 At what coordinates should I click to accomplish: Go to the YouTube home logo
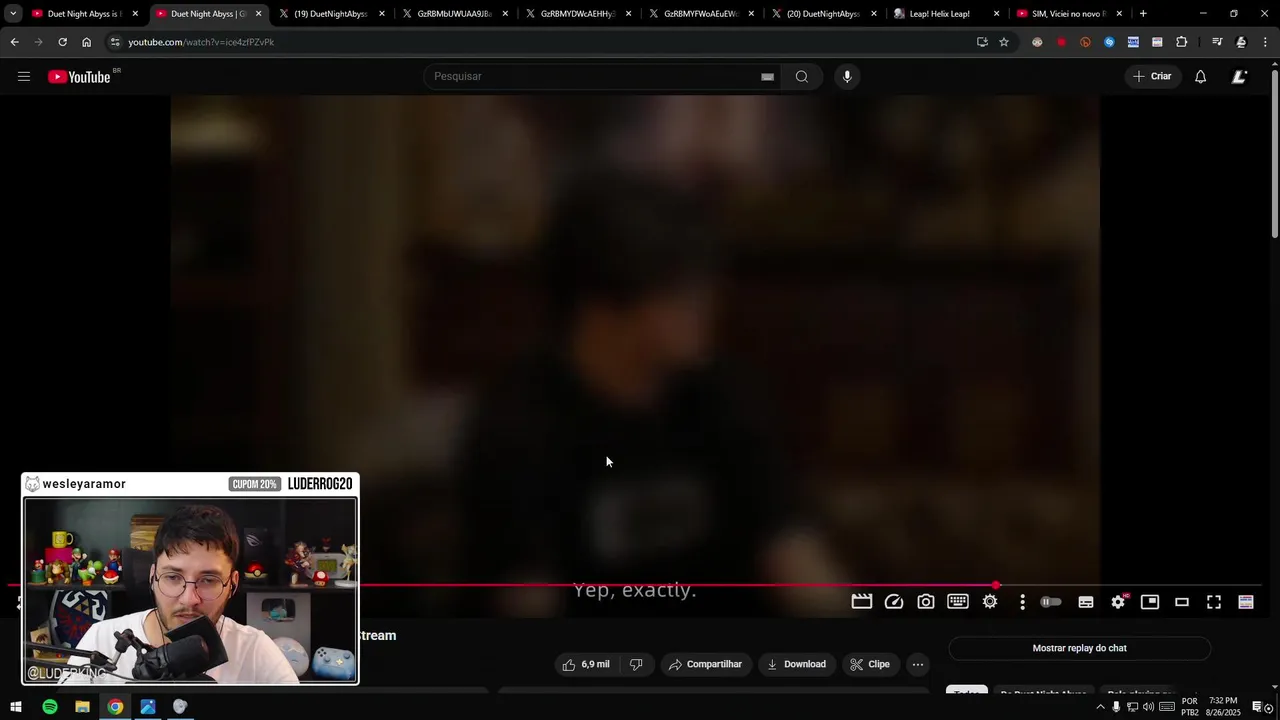[x=79, y=77]
